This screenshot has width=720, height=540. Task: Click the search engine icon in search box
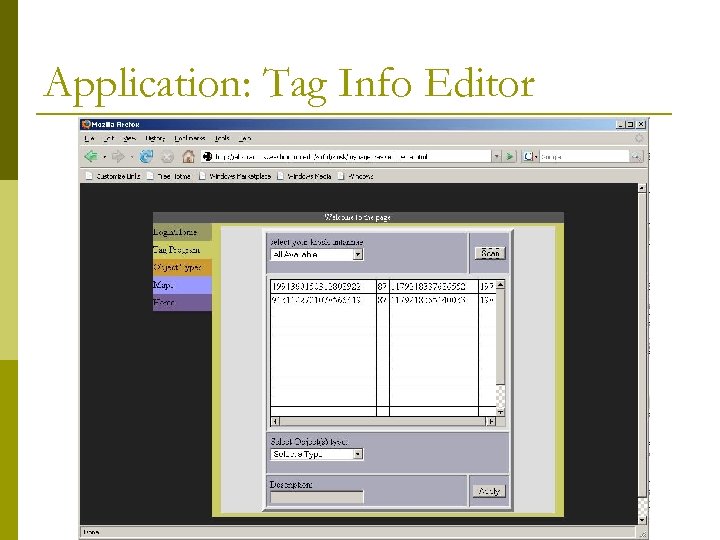[528, 157]
